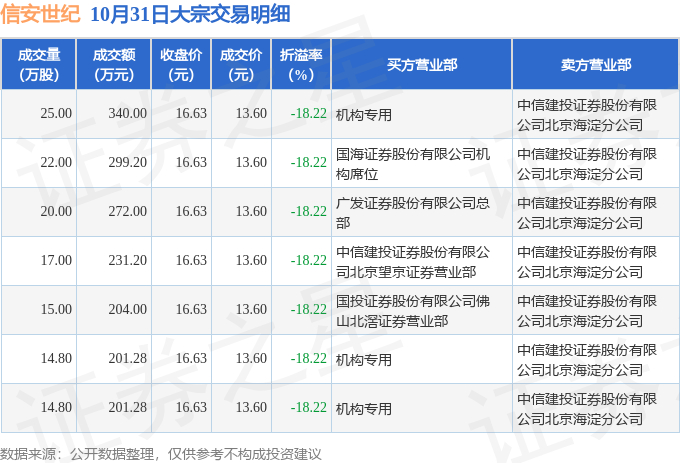Select the 卖方营业部 column header

tap(596, 65)
